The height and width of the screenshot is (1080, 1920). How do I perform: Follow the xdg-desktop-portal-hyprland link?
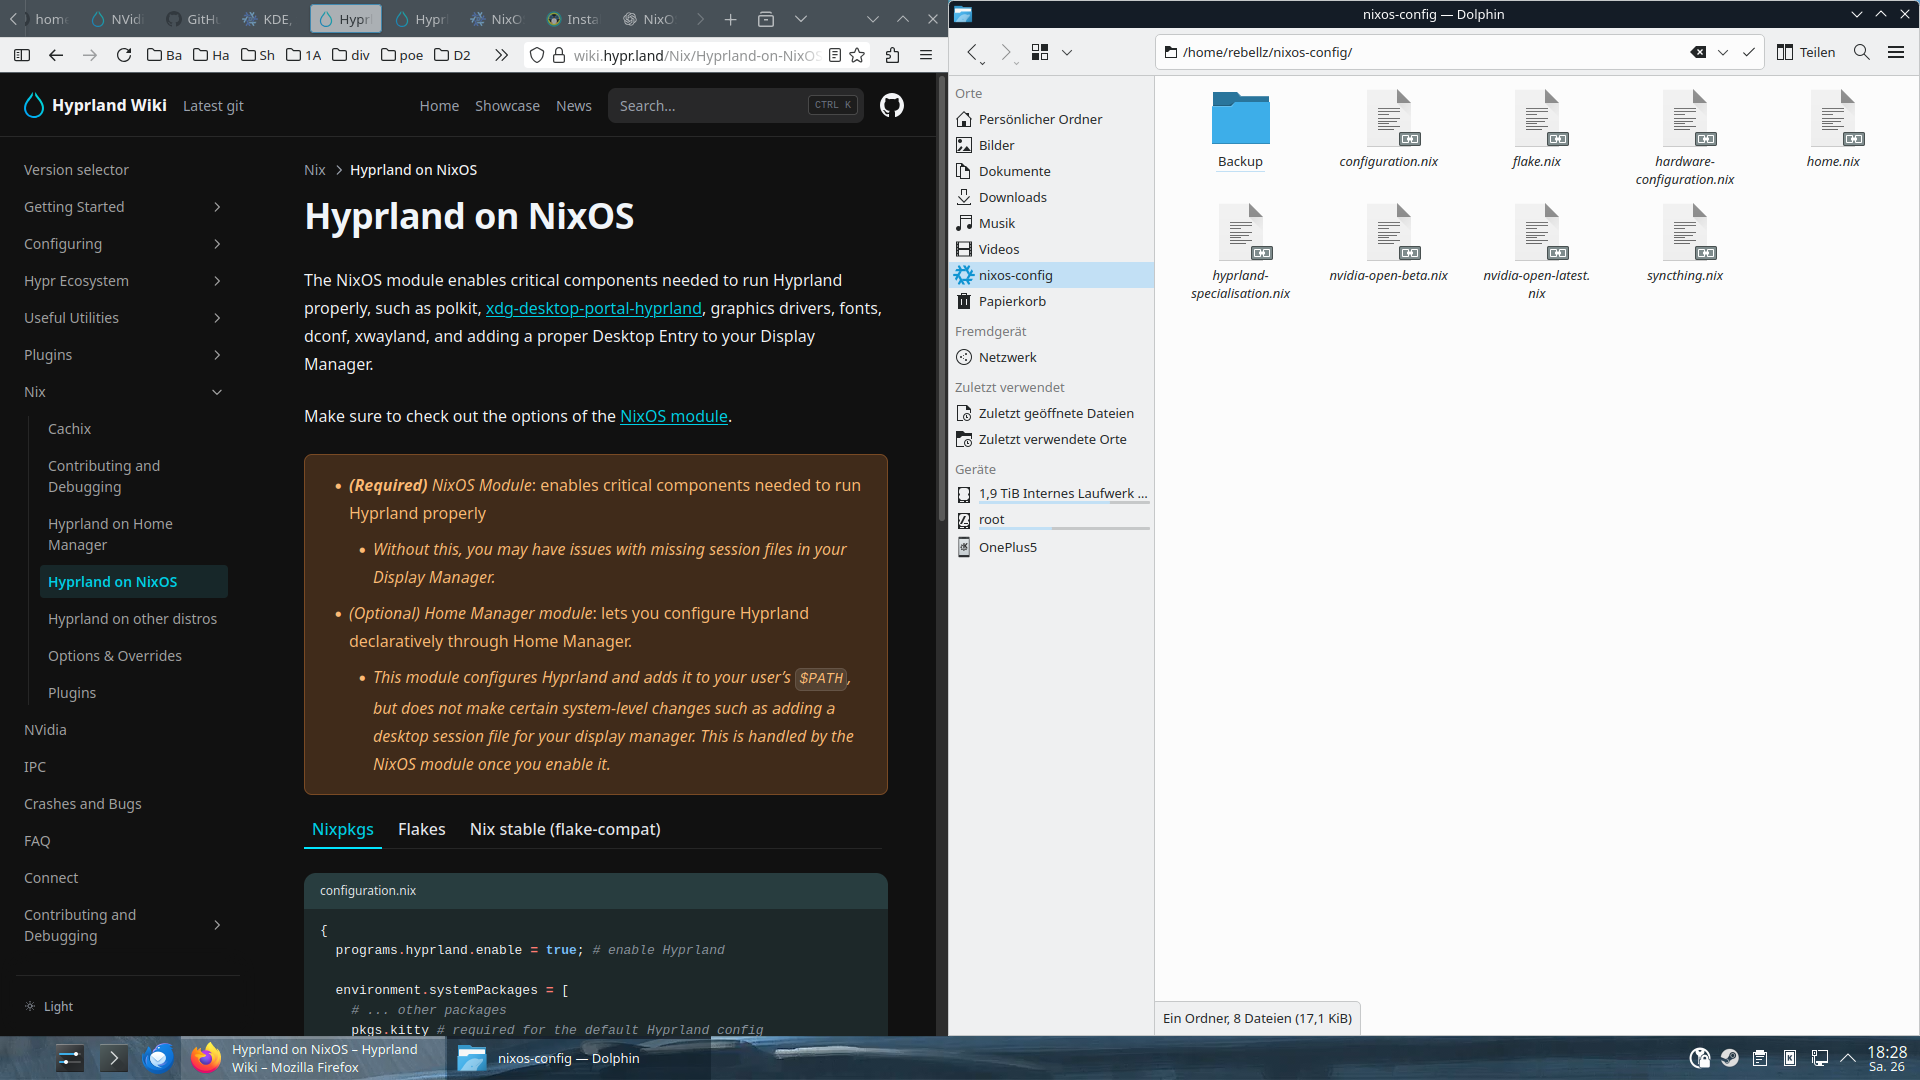click(x=593, y=308)
